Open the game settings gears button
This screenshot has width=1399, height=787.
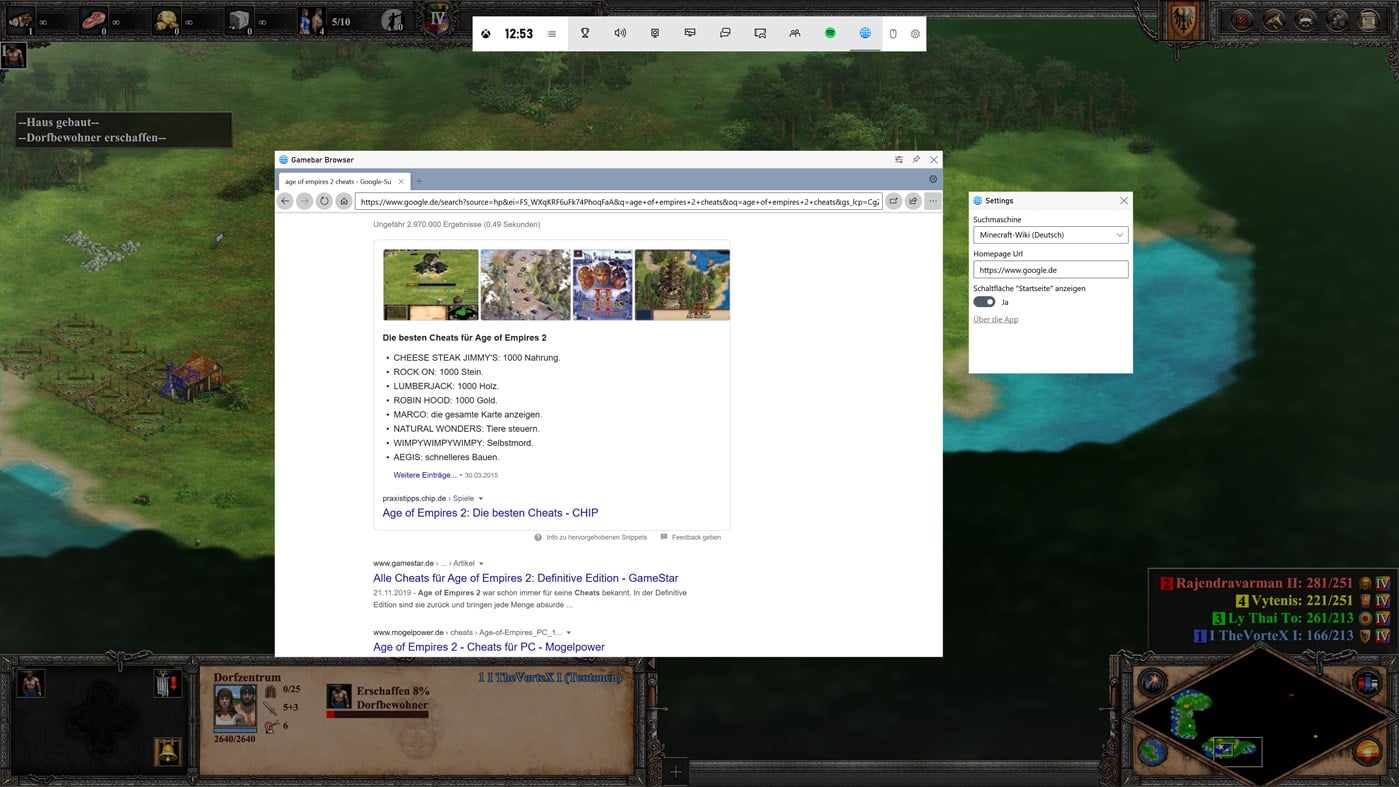point(1337,19)
